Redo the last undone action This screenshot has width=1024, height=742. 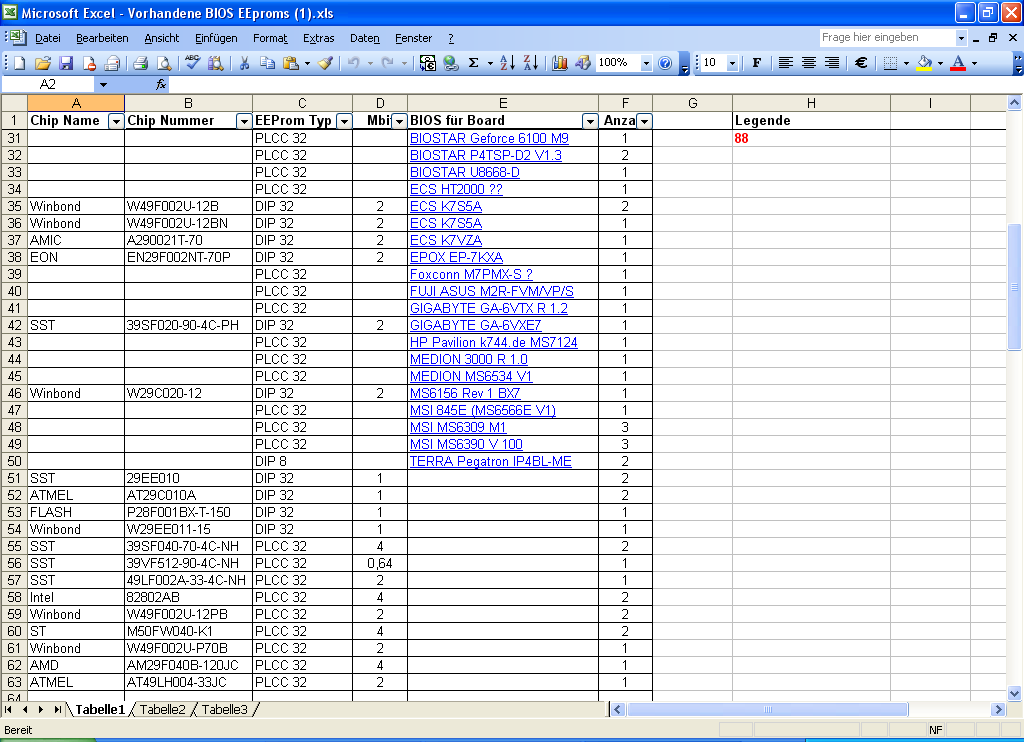click(388, 63)
